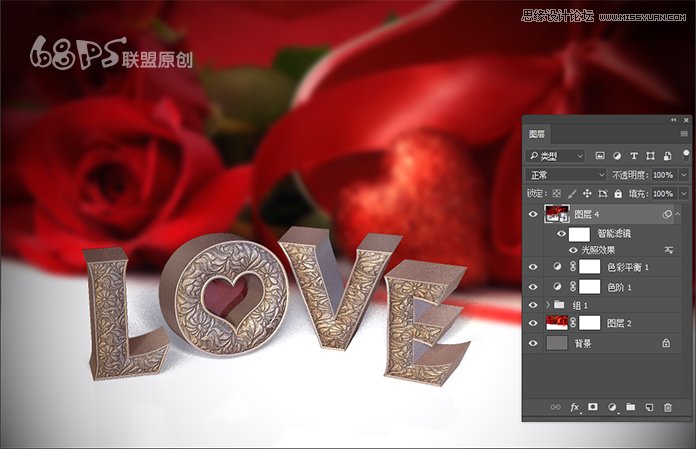Click mask link icon on 色彩平衡 1
Viewport: 696px width, 449px height.
click(573, 267)
